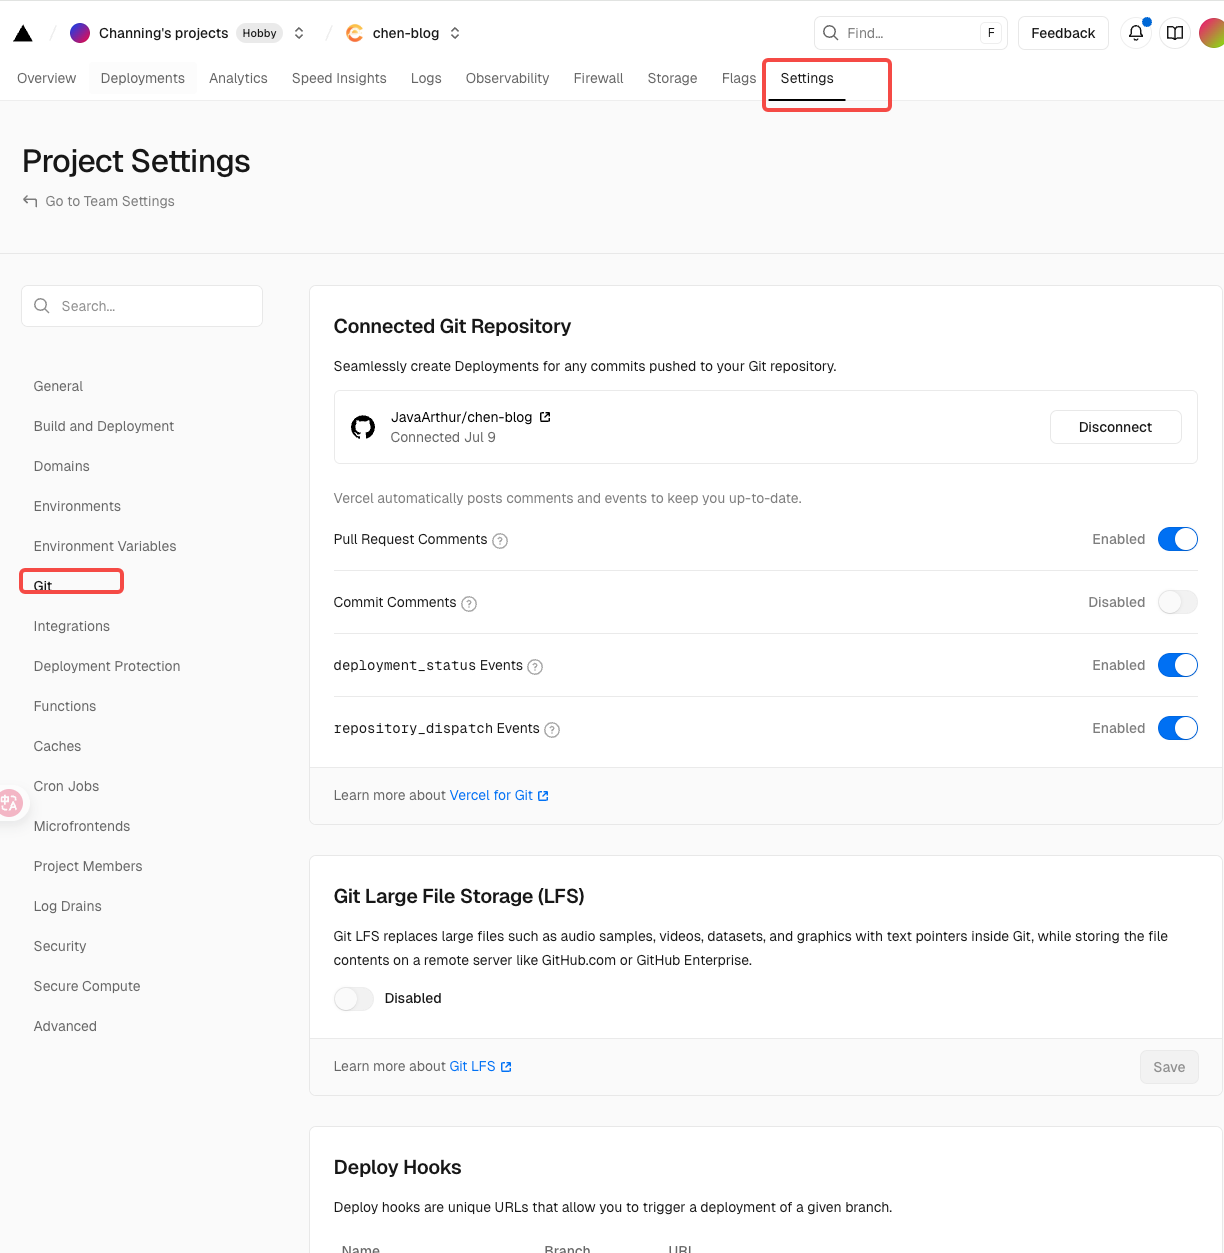Open the documentation book icon
The height and width of the screenshot is (1253, 1224).
tap(1175, 33)
